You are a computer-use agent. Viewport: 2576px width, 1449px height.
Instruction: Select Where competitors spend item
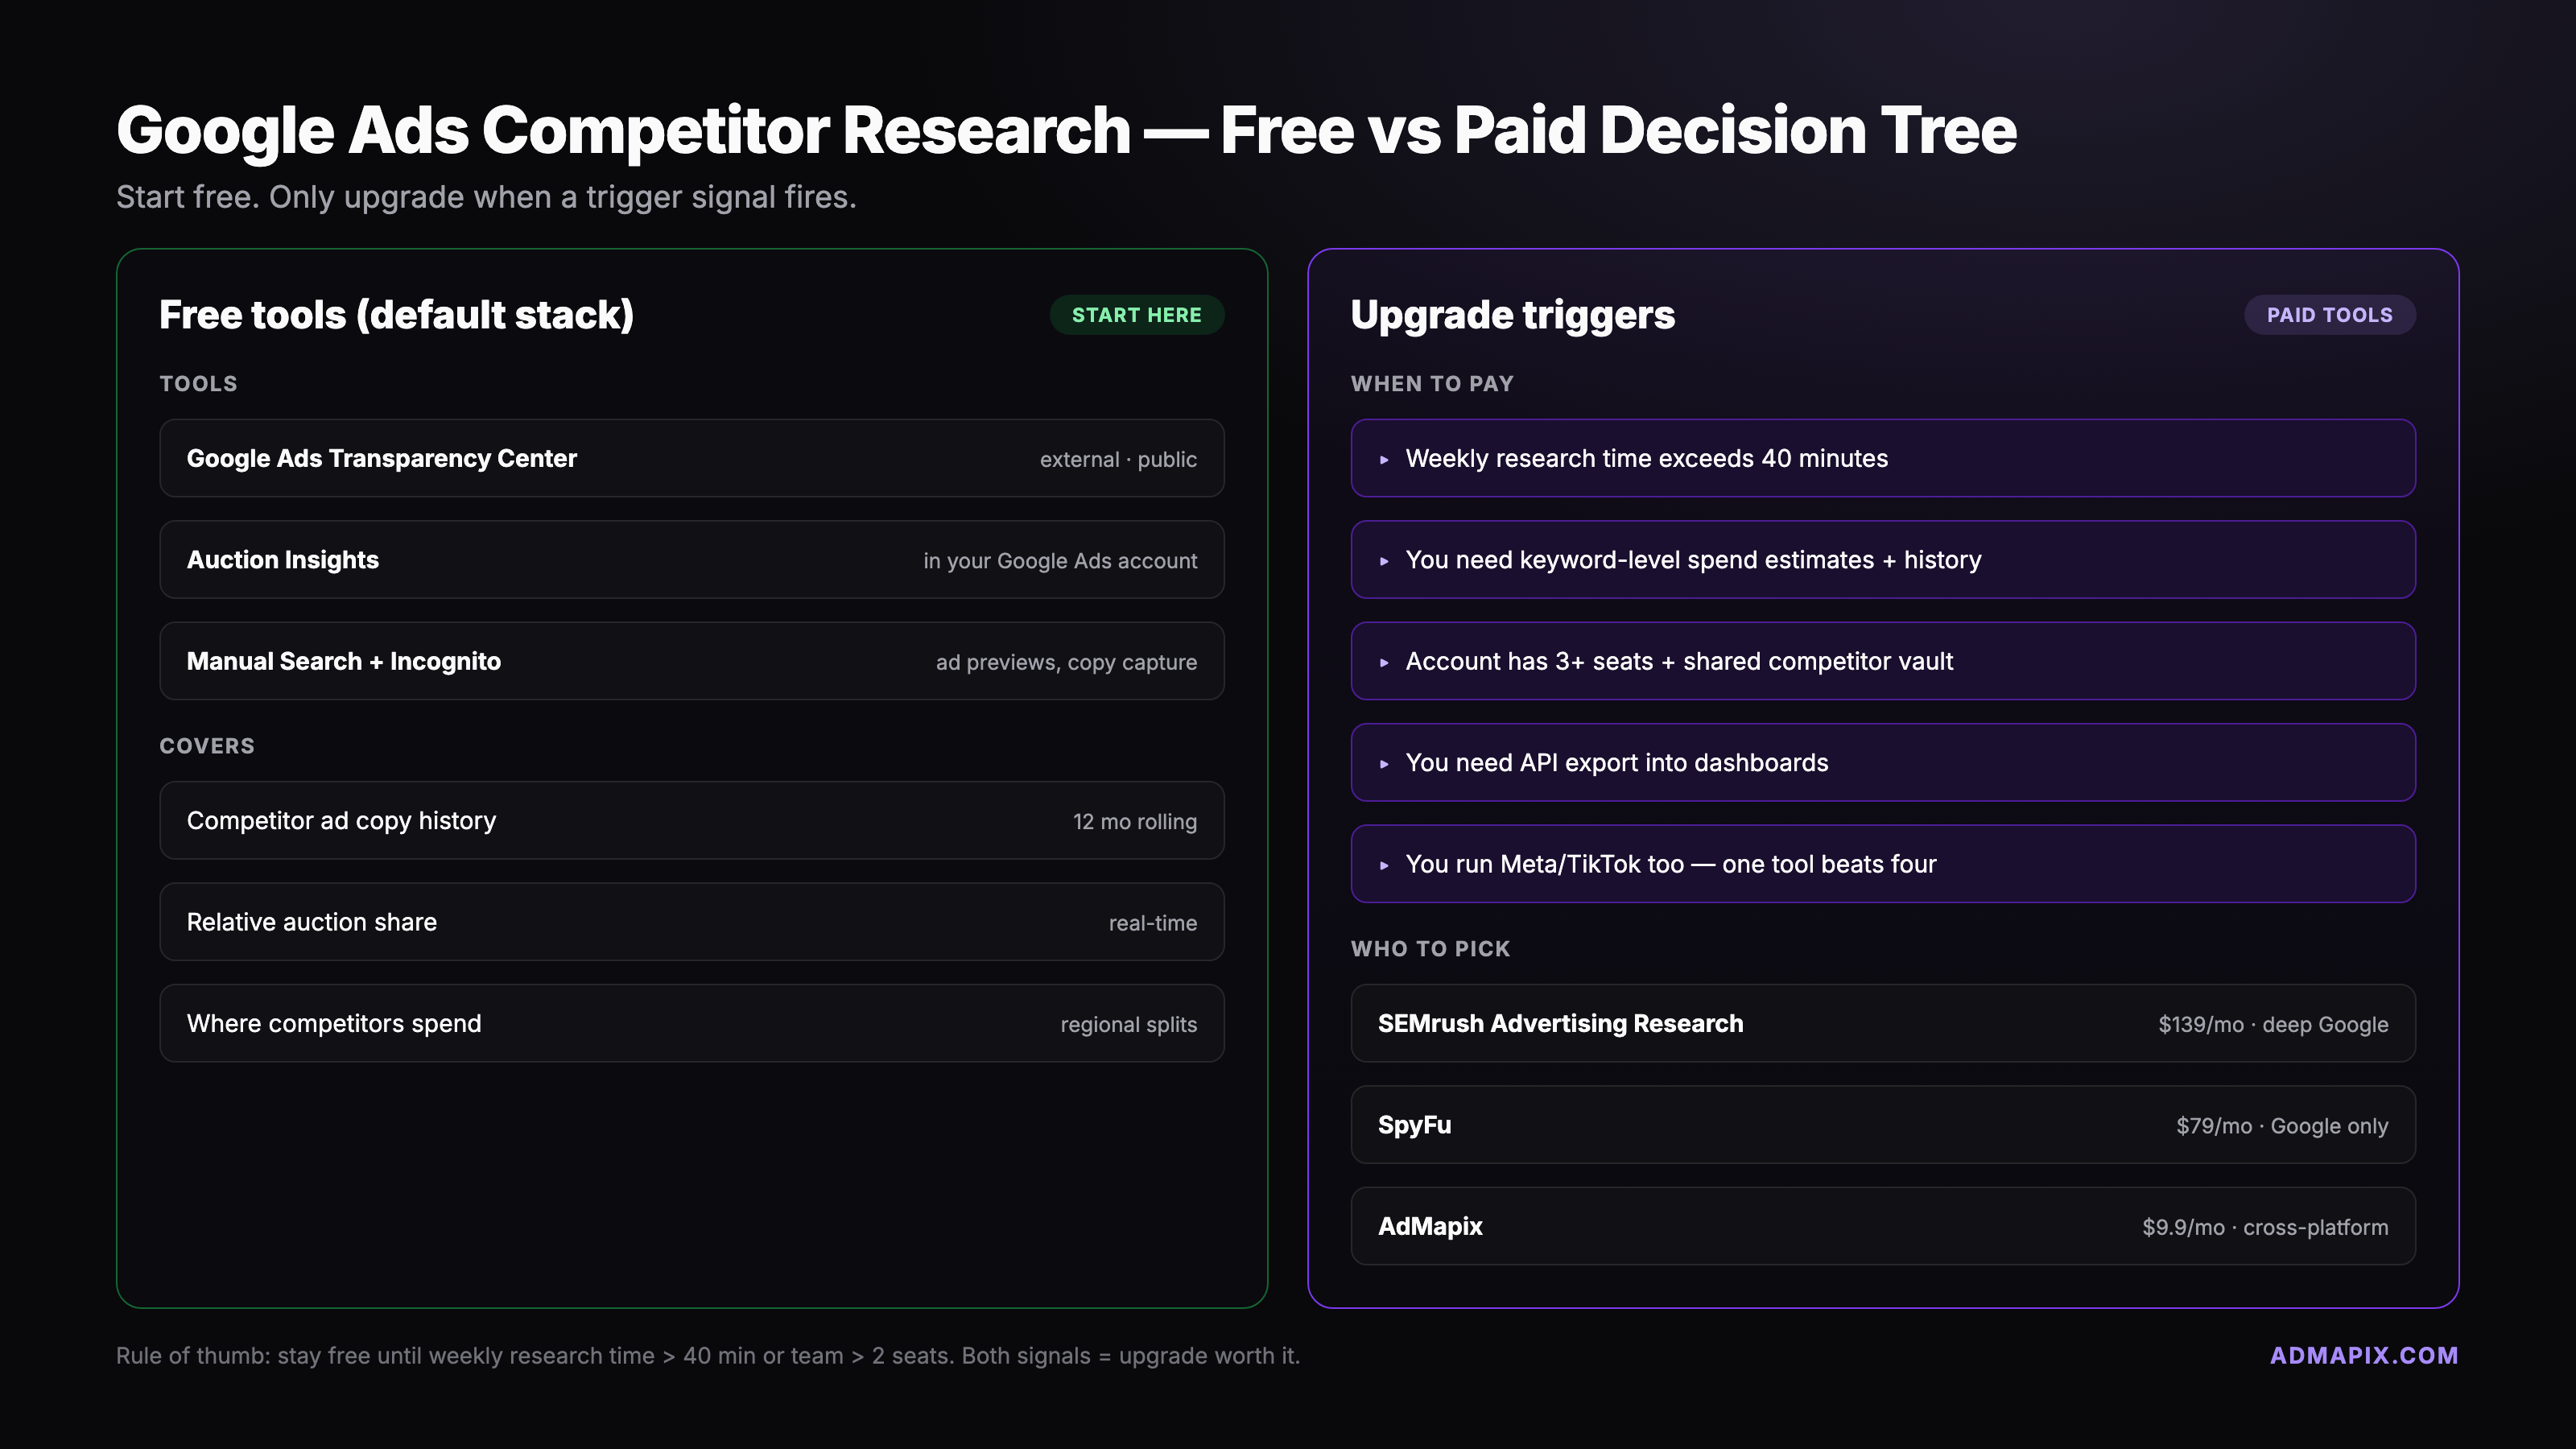[x=691, y=1023]
